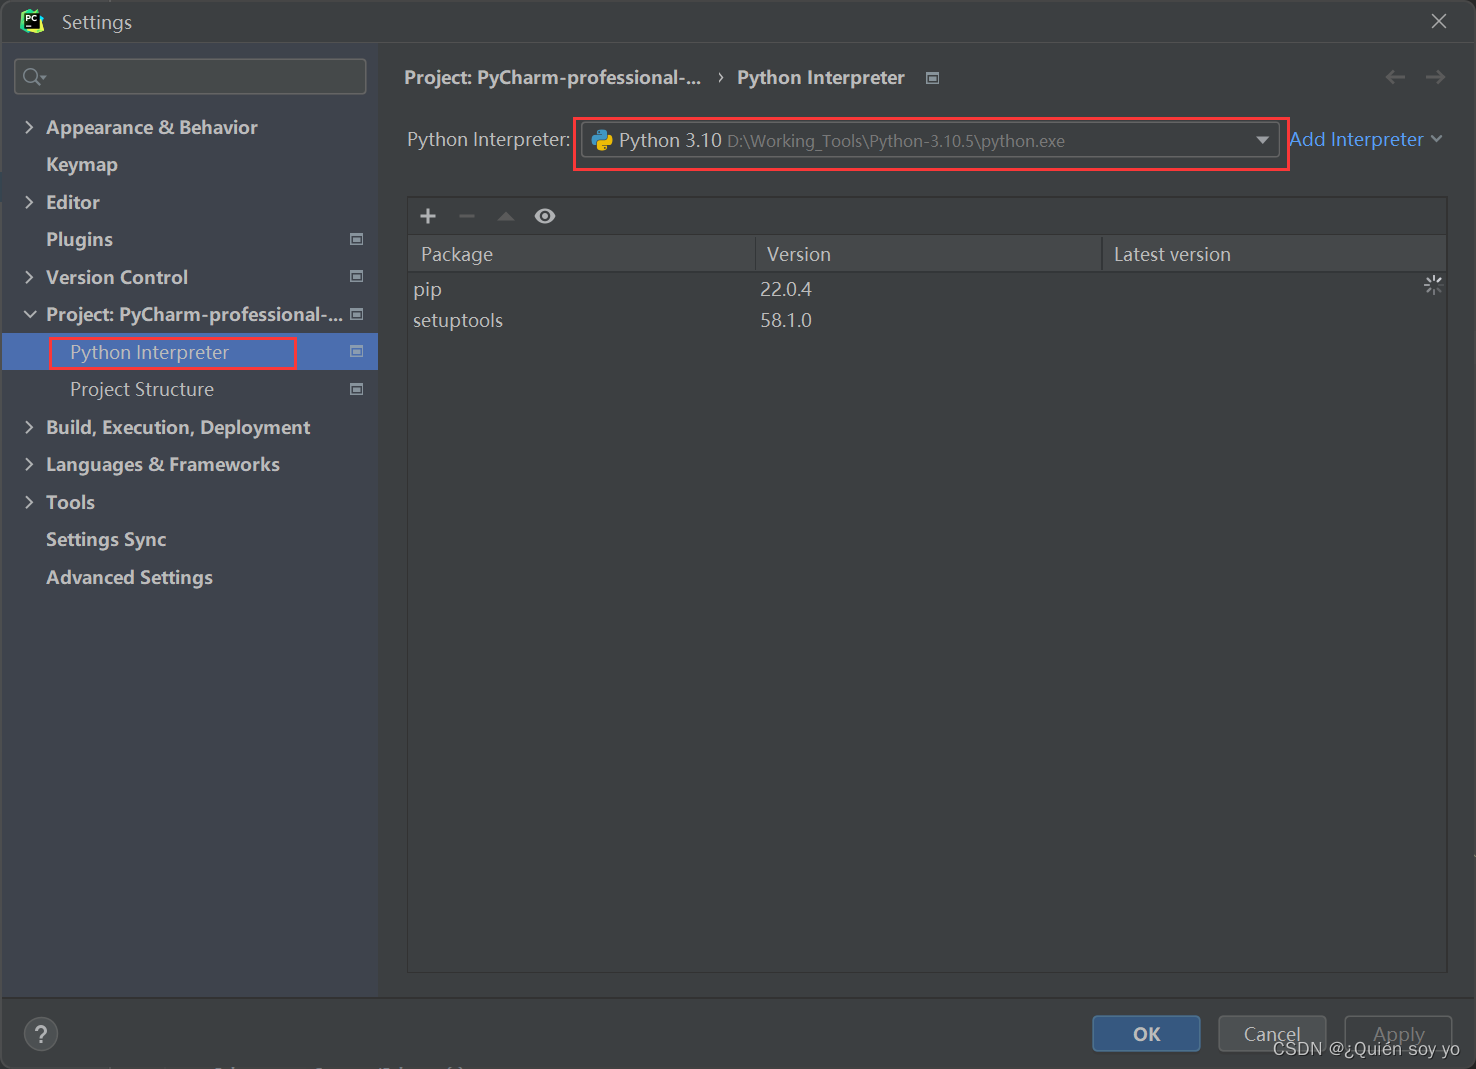Click the search magnifier icon in settings search
The image size is (1476, 1069).
click(x=34, y=77)
